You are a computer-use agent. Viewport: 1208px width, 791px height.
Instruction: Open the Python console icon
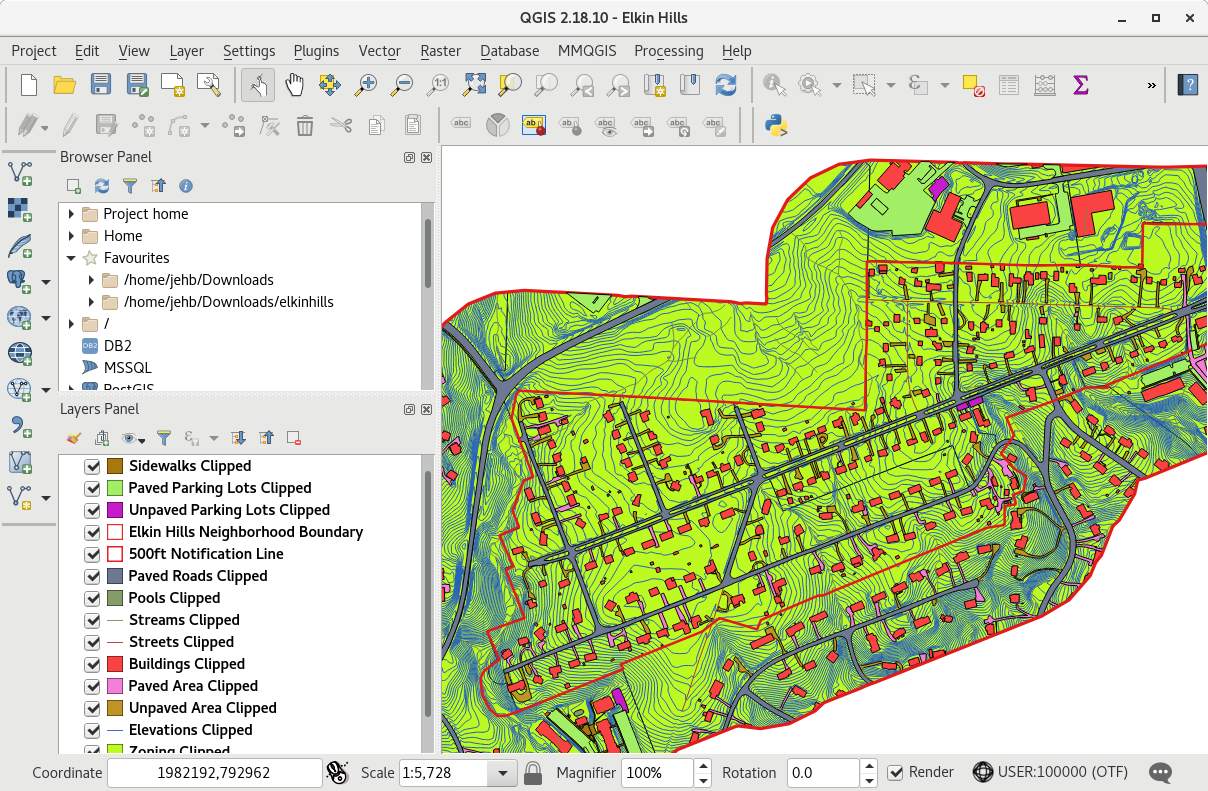(776, 125)
